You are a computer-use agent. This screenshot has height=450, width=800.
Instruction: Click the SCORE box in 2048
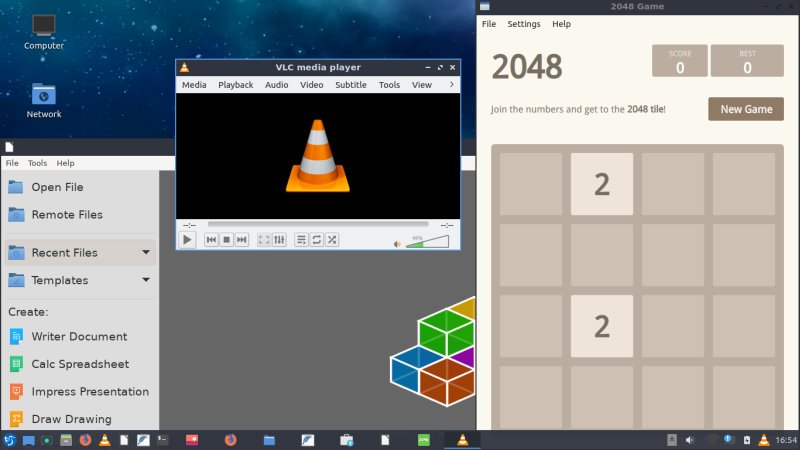[680, 61]
